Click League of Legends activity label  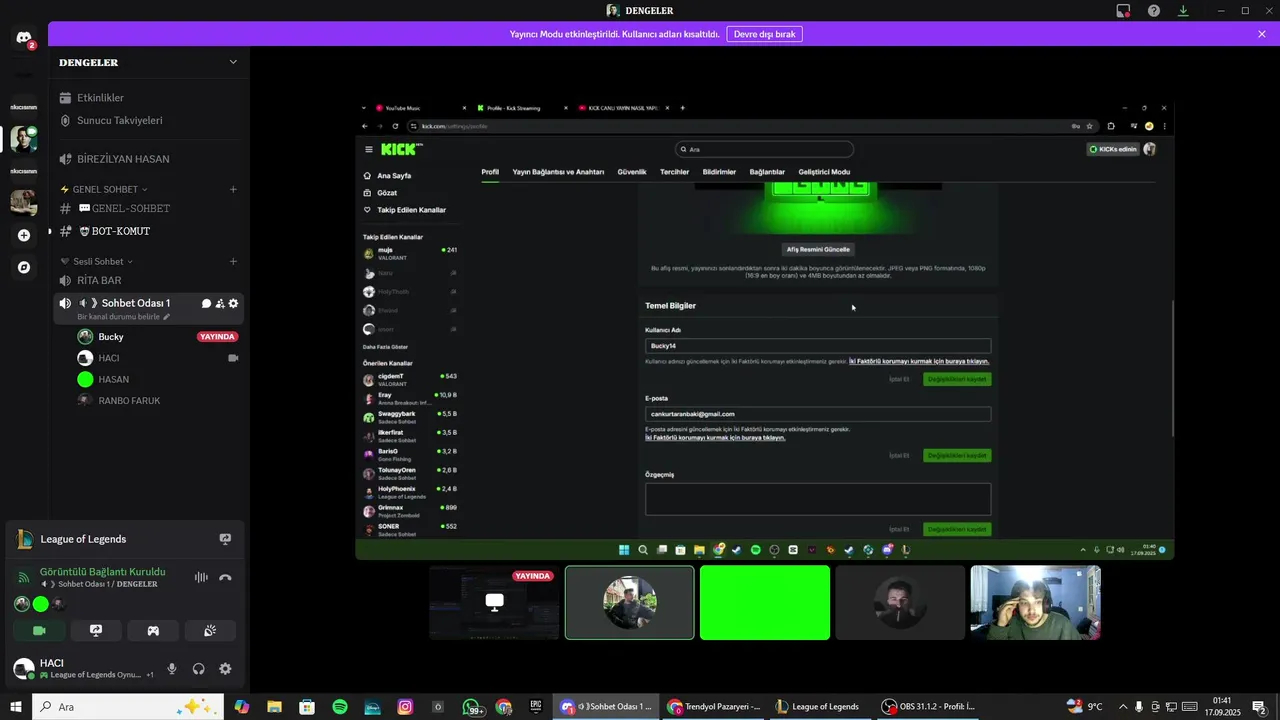coord(83,539)
